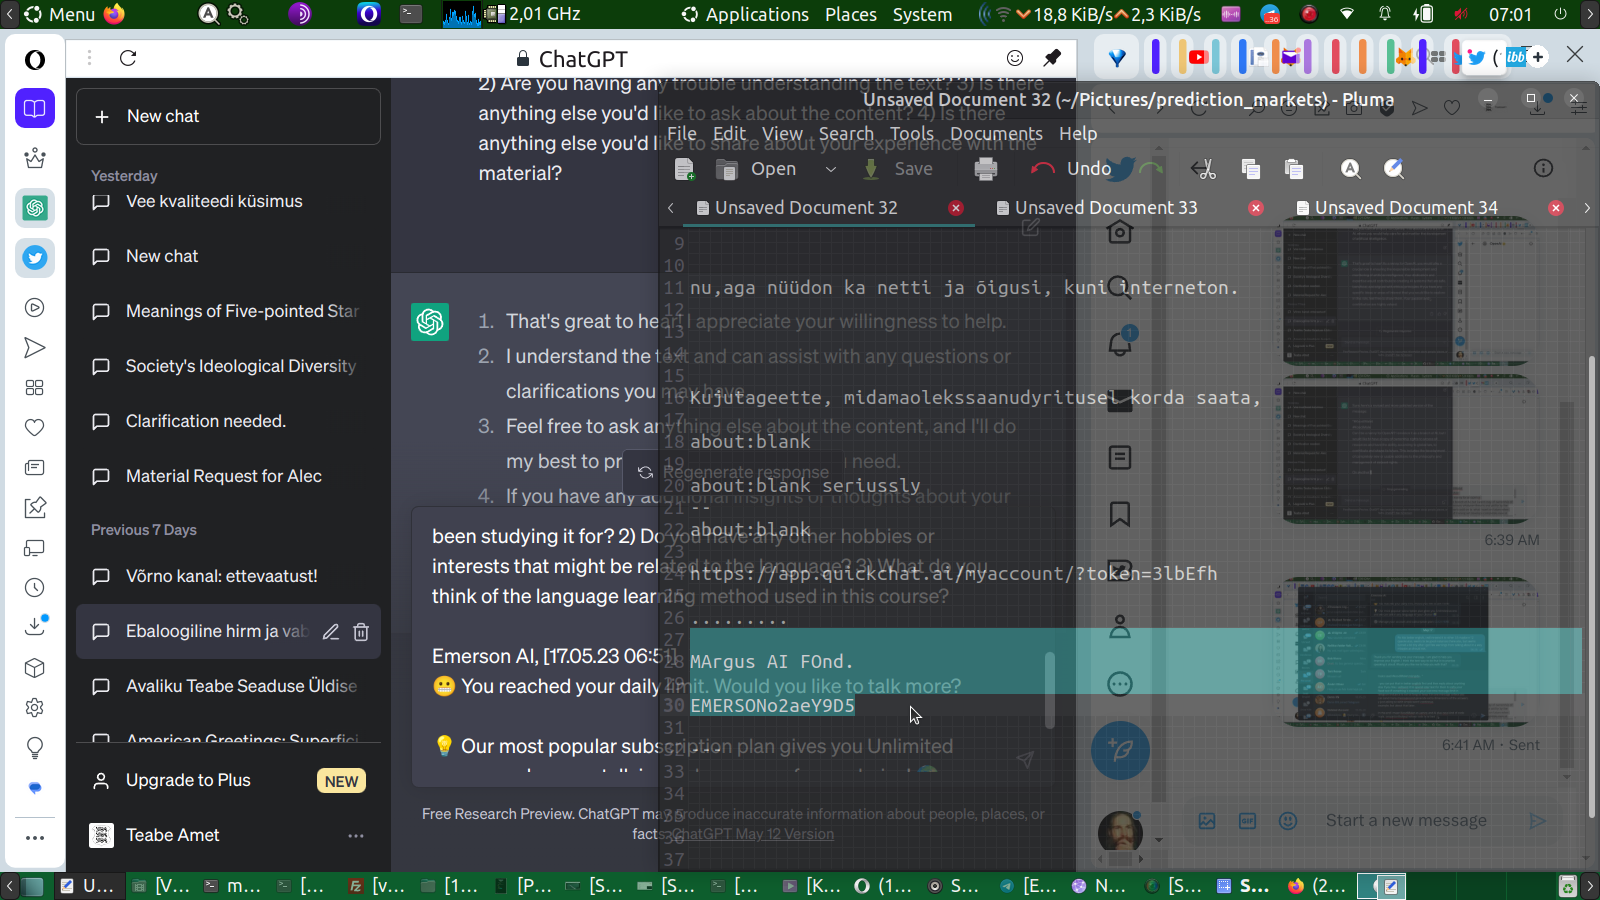Open Find and Replace in Pluma toolbar
Screen dimensions: 1600x900
click(x=1394, y=169)
